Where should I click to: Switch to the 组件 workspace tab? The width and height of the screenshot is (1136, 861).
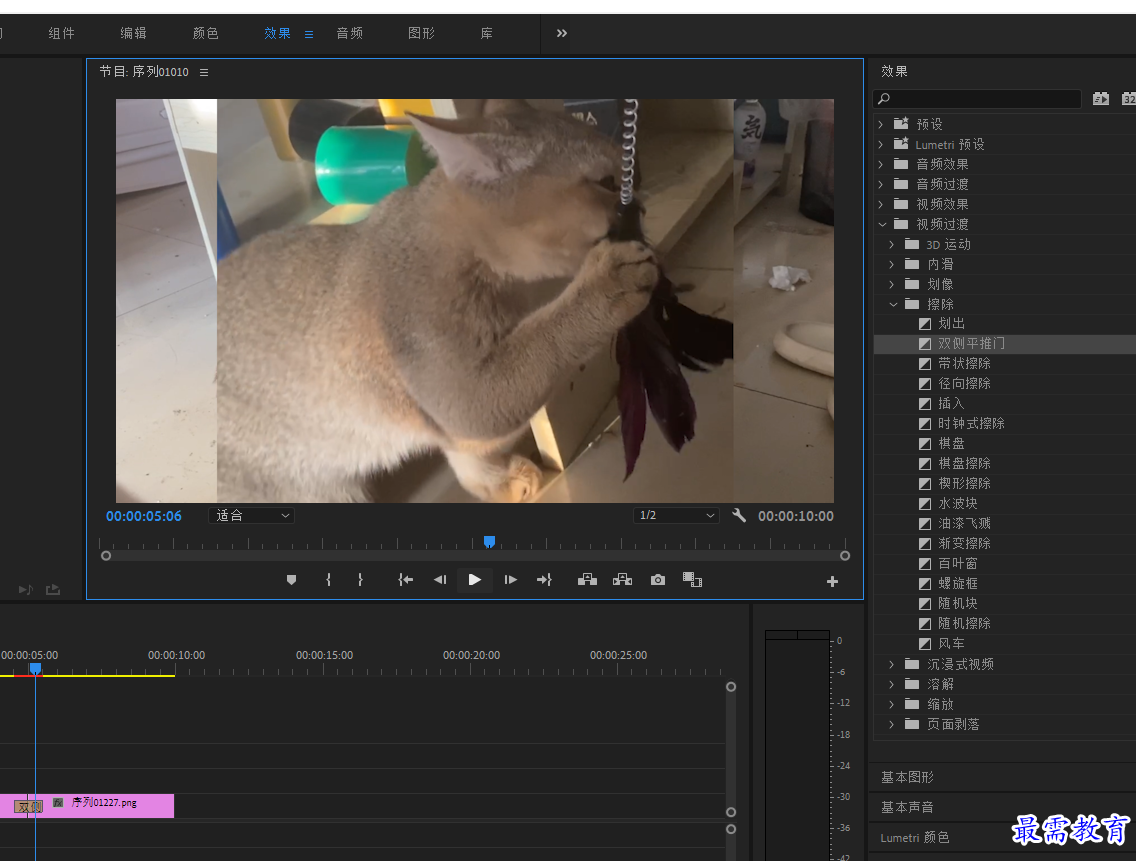pyautogui.click(x=62, y=33)
